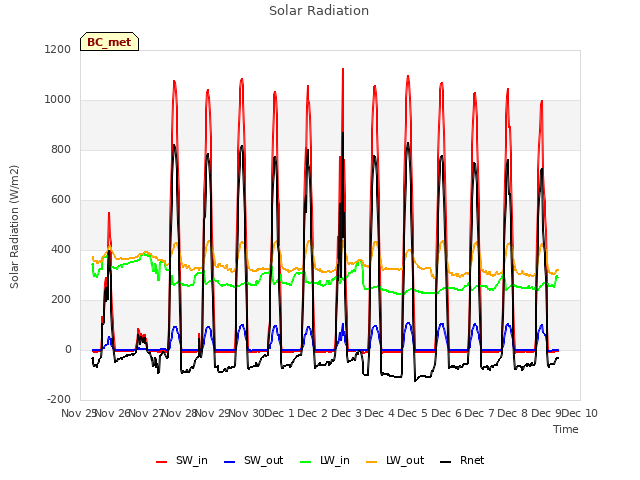This screenshot has height=480, width=640.
Task: Click the tallest SW_in spike near Dec 3
Action: point(343,69)
